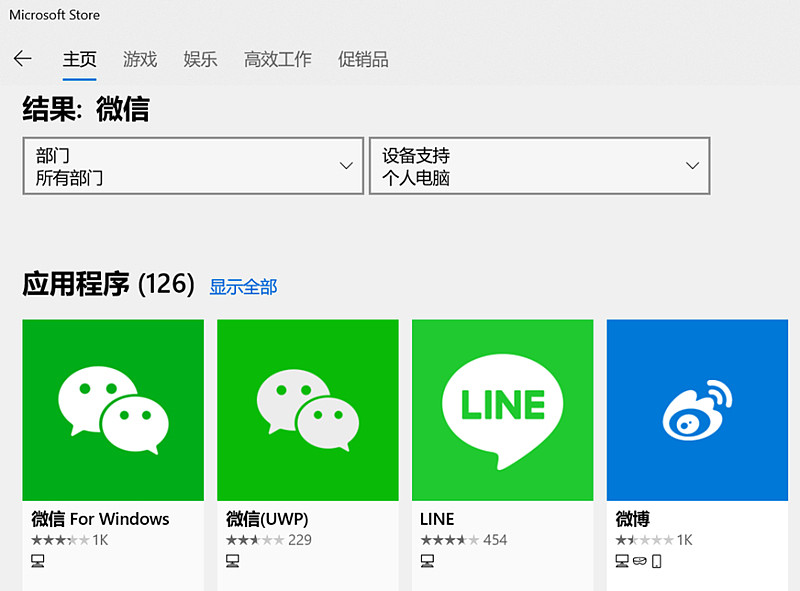The image size is (800, 591).
Task: Click the 结果: 微信 heading
Action: coord(86,109)
